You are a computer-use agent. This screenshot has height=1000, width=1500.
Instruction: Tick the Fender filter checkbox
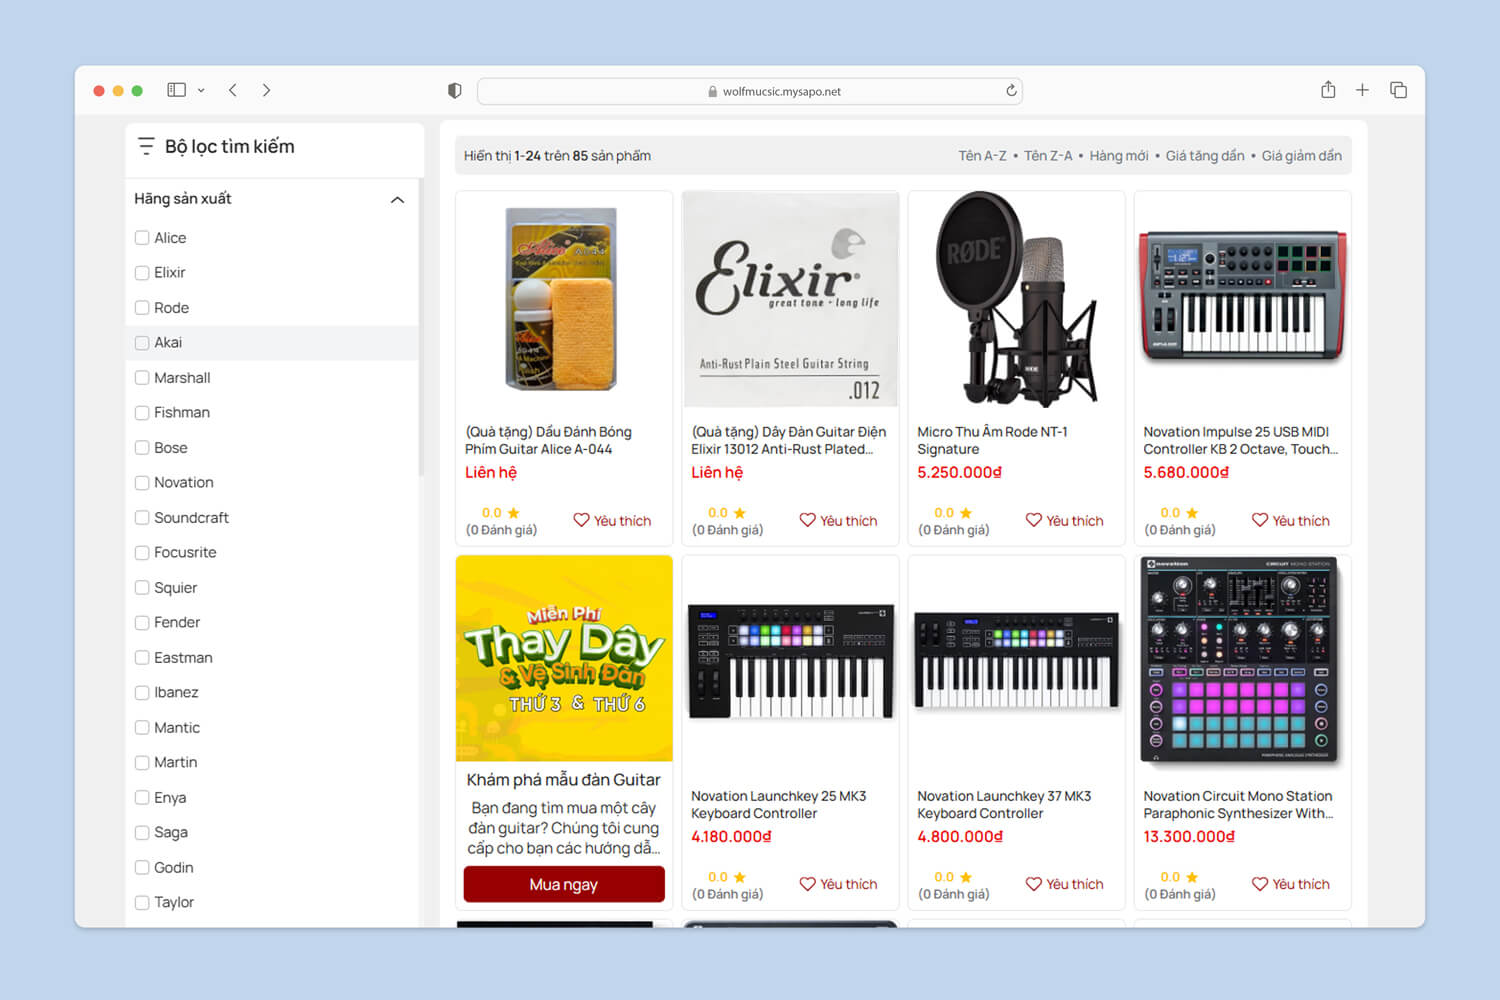click(142, 623)
